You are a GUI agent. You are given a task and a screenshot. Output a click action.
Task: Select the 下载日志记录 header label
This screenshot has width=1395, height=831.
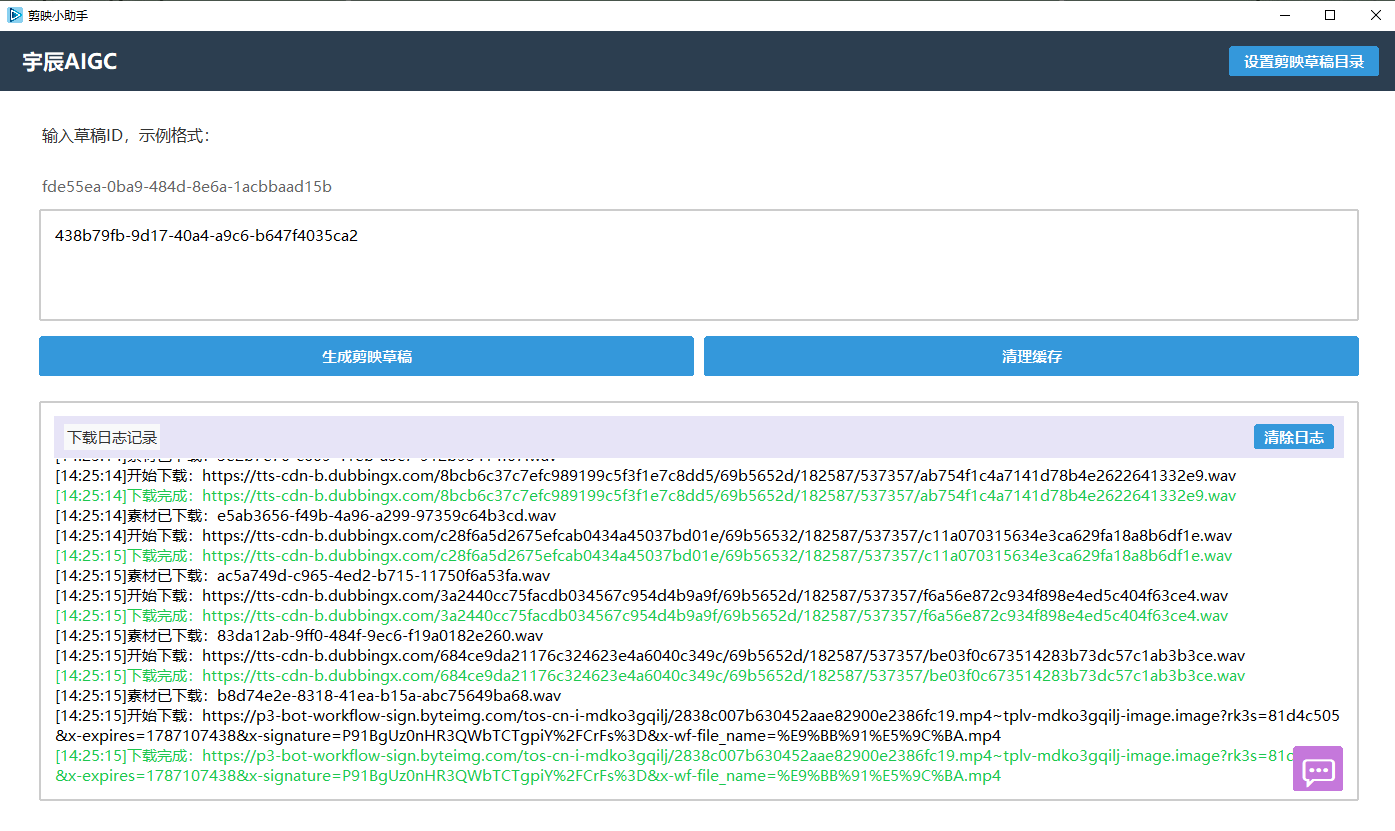pyautogui.click(x=112, y=437)
